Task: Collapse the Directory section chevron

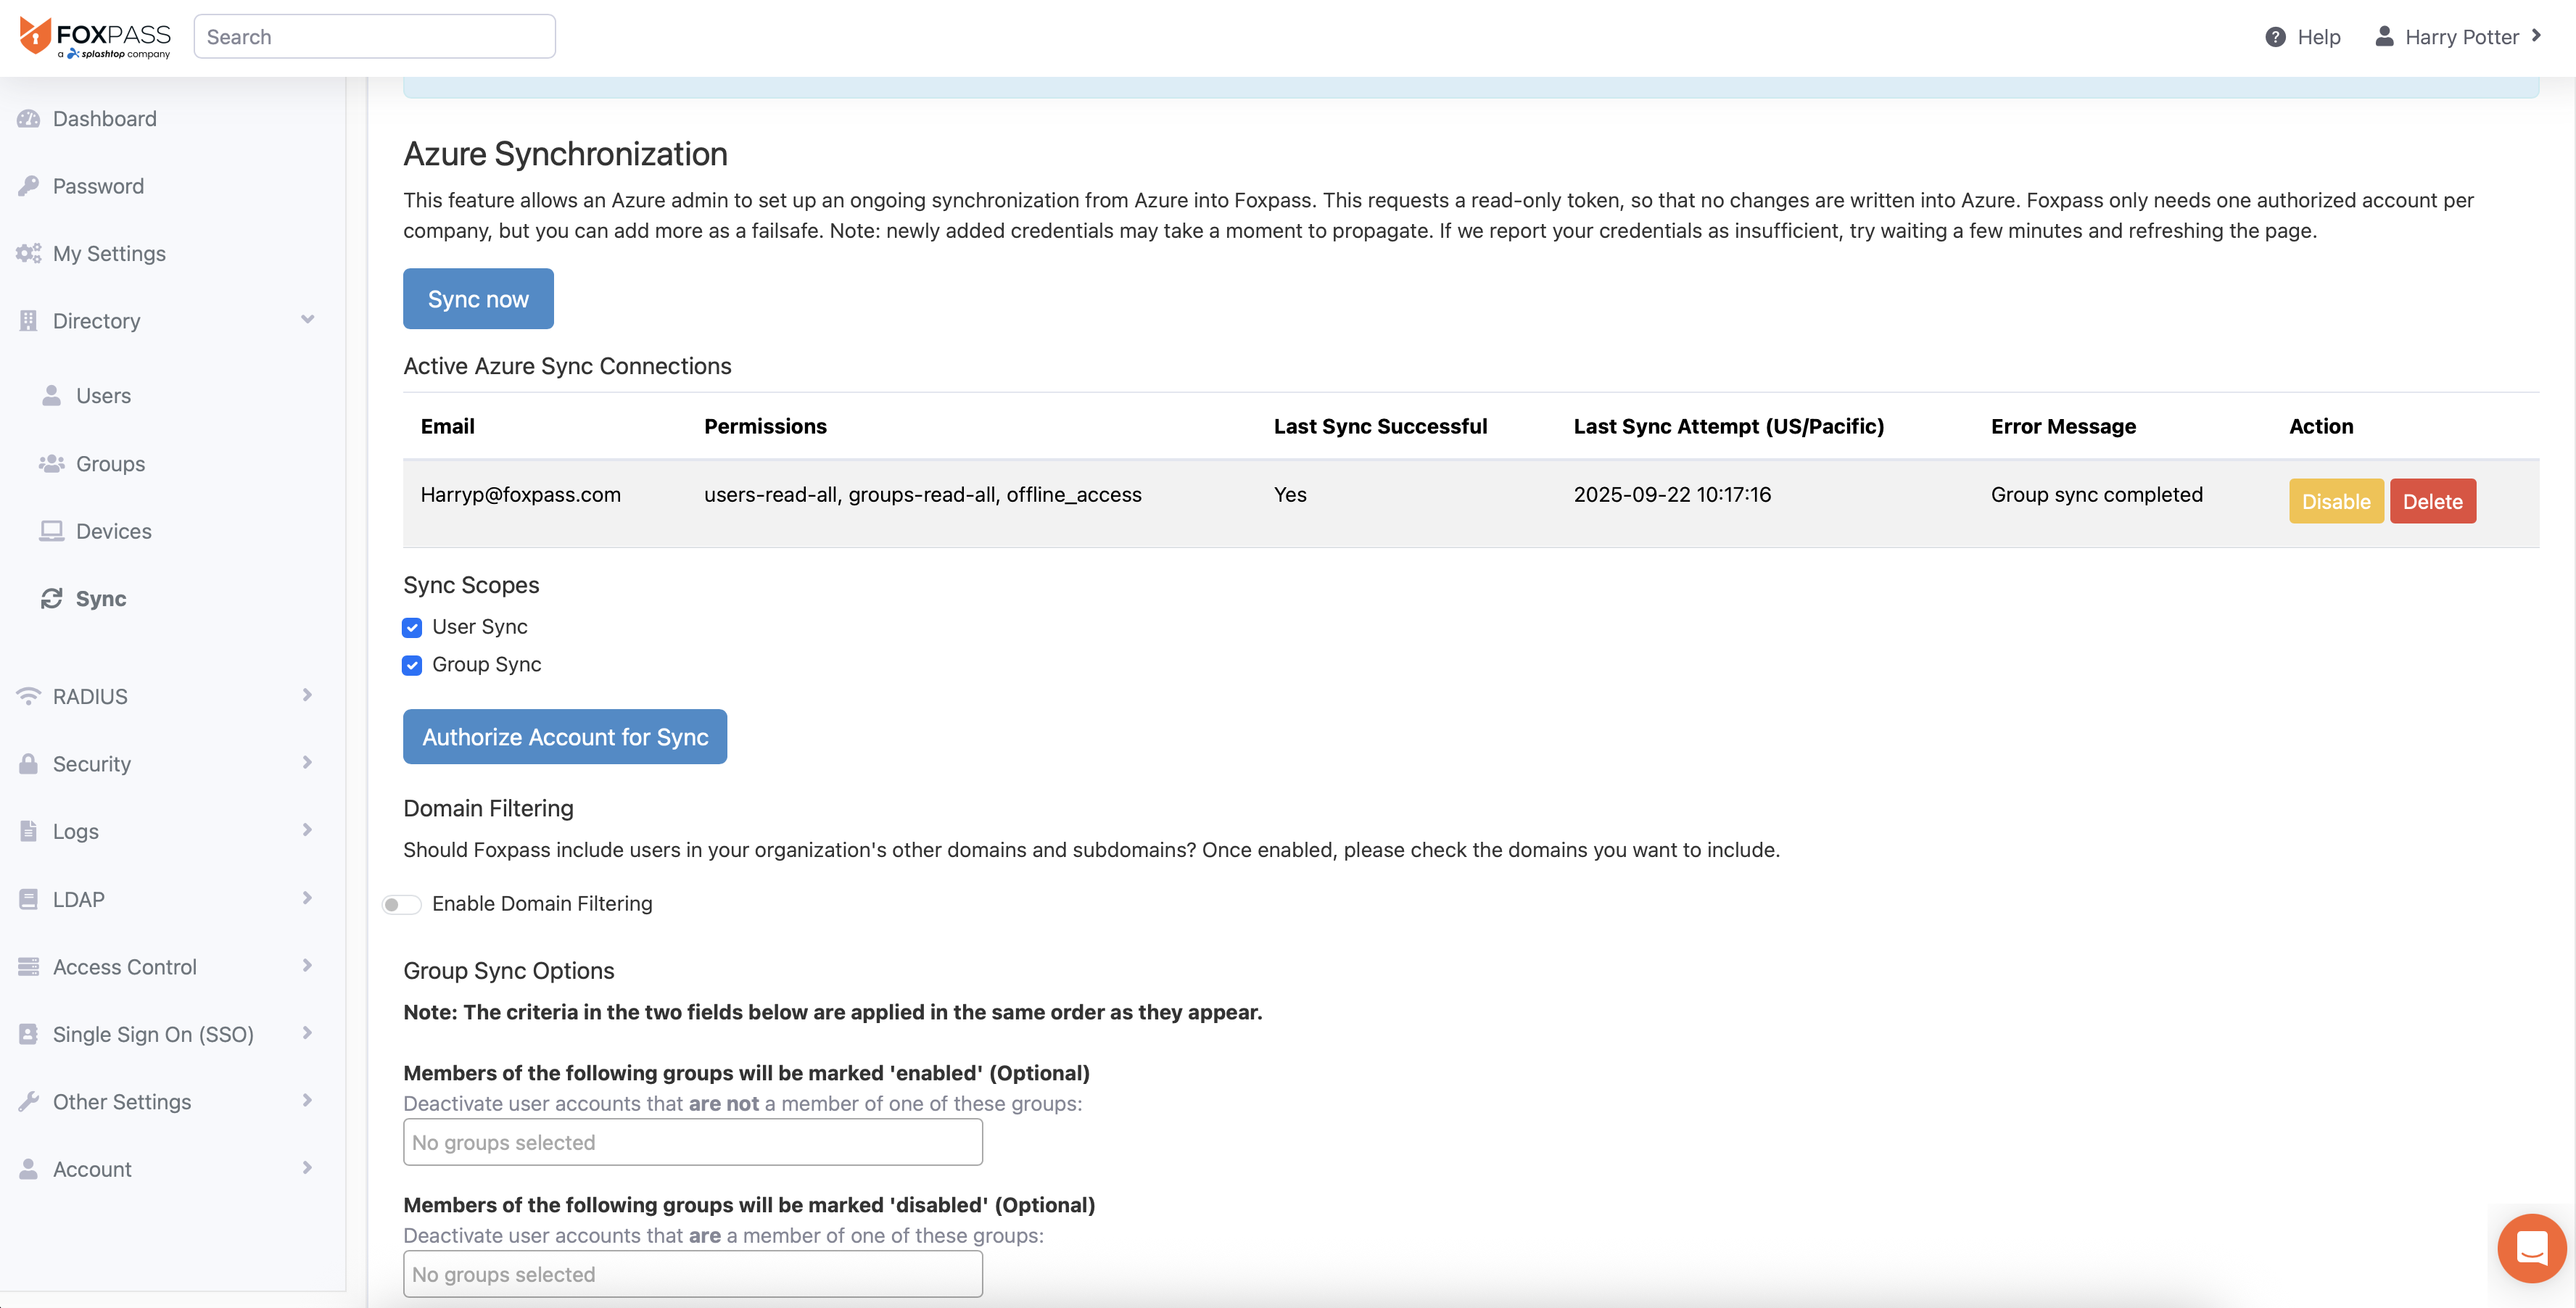Action: [x=307, y=320]
